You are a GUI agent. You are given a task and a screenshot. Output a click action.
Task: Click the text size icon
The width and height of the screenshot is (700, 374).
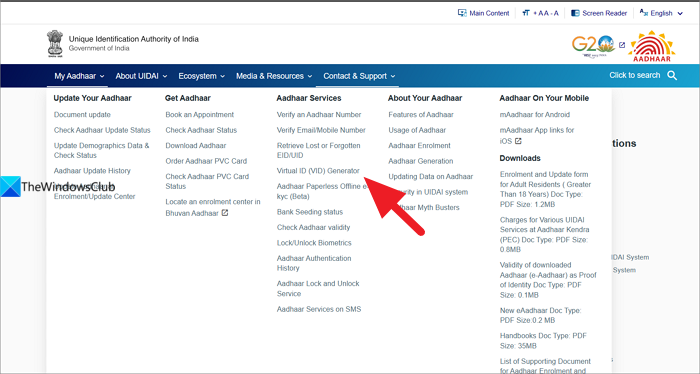point(526,13)
